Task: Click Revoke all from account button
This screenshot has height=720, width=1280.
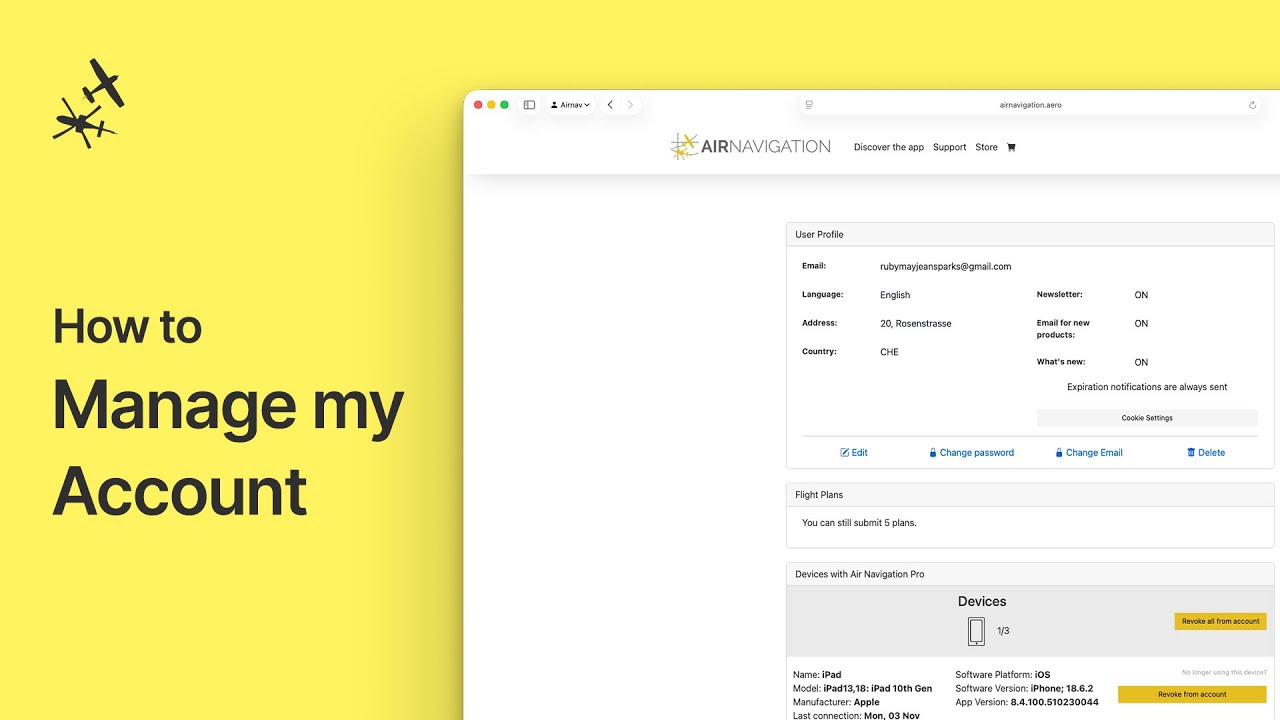Action: click(x=1221, y=621)
